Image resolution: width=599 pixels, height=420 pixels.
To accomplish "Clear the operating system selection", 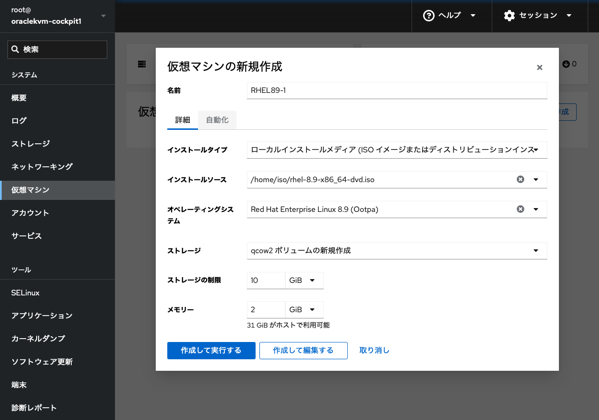I will click(x=520, y=209).
